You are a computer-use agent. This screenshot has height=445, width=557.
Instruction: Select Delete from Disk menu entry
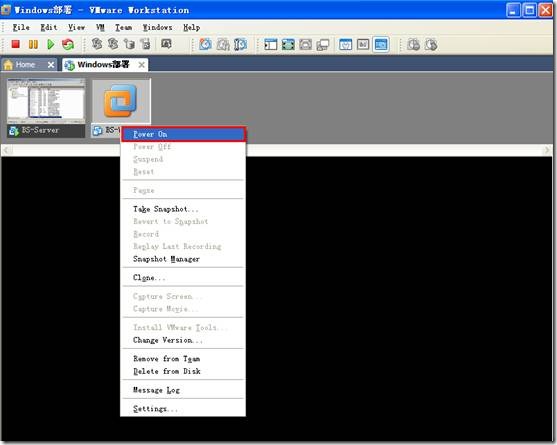183,371
